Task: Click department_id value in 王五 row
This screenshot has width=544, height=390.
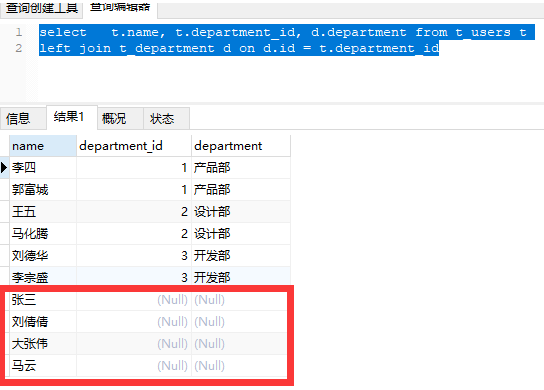Action: pos(134,212)
